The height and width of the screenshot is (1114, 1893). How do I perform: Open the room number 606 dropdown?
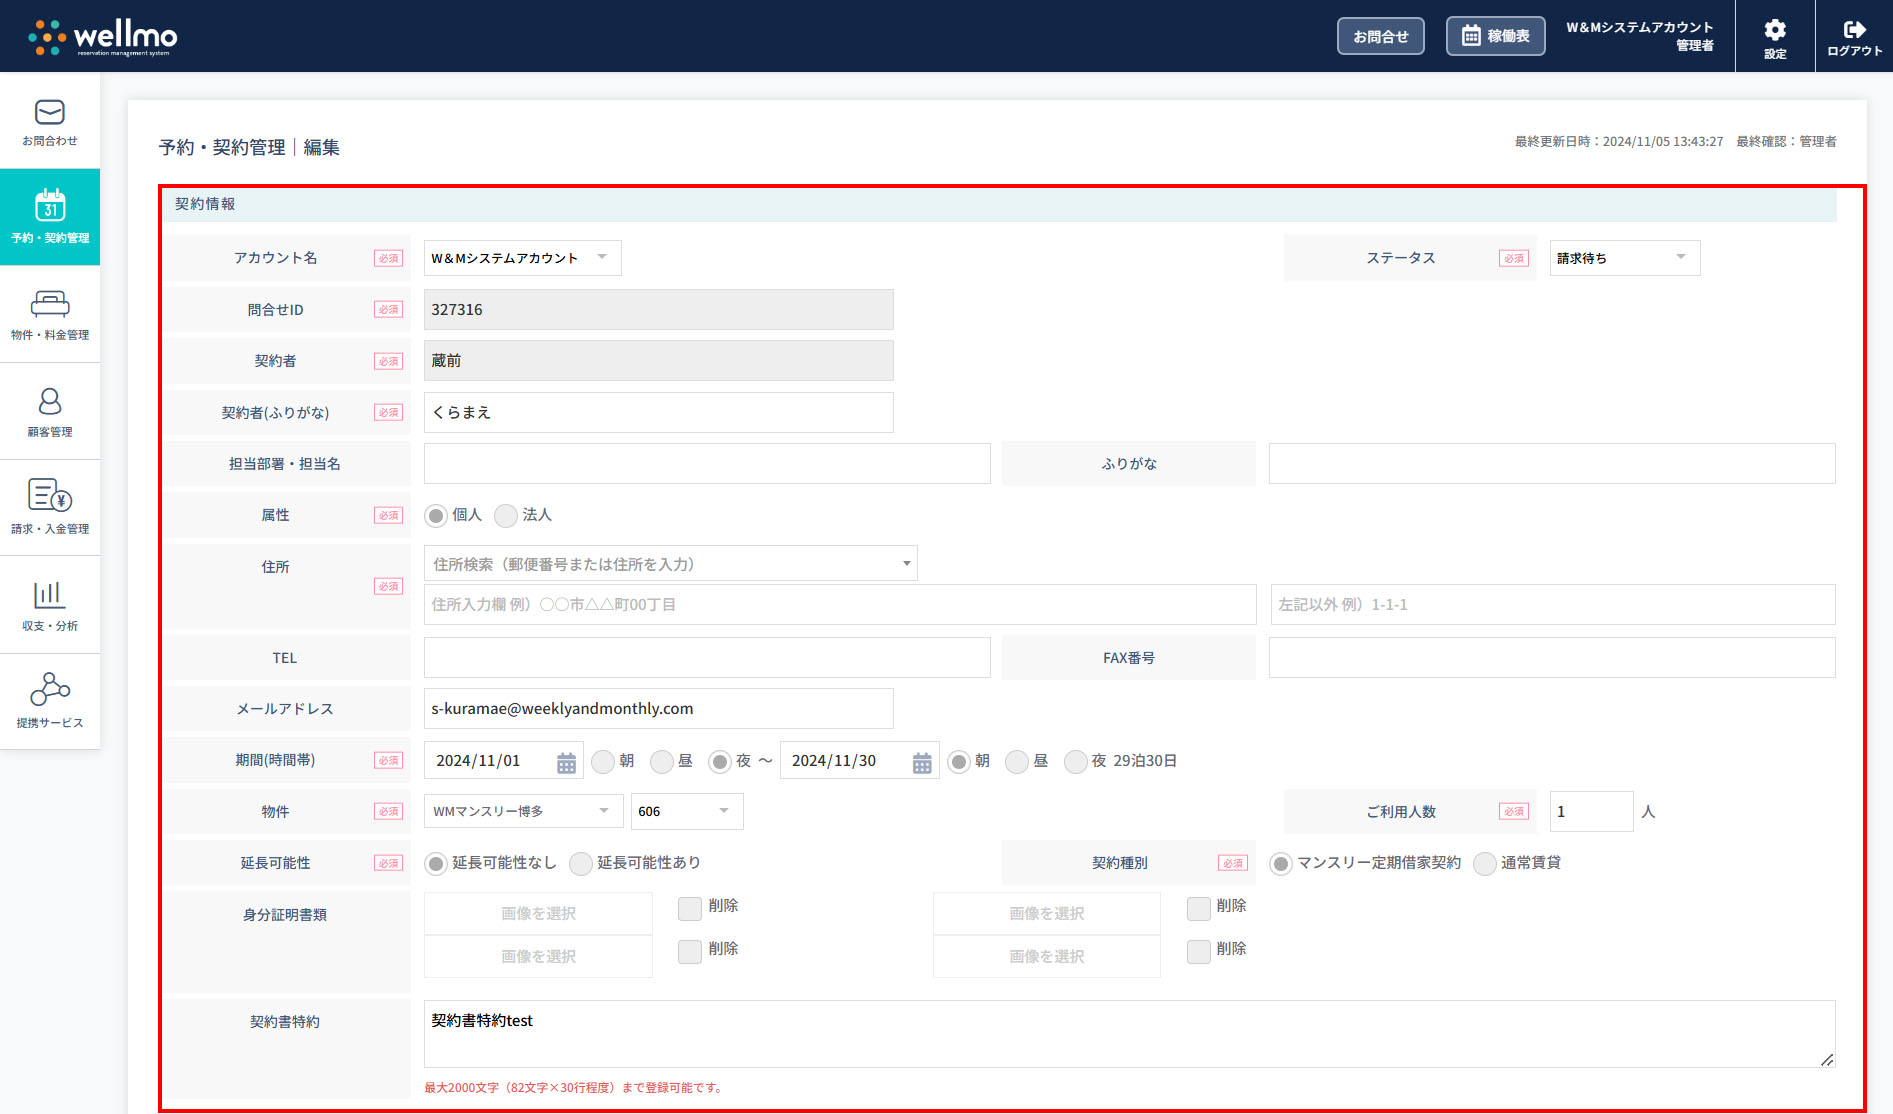pyautogui.click(x=686, y=811)
